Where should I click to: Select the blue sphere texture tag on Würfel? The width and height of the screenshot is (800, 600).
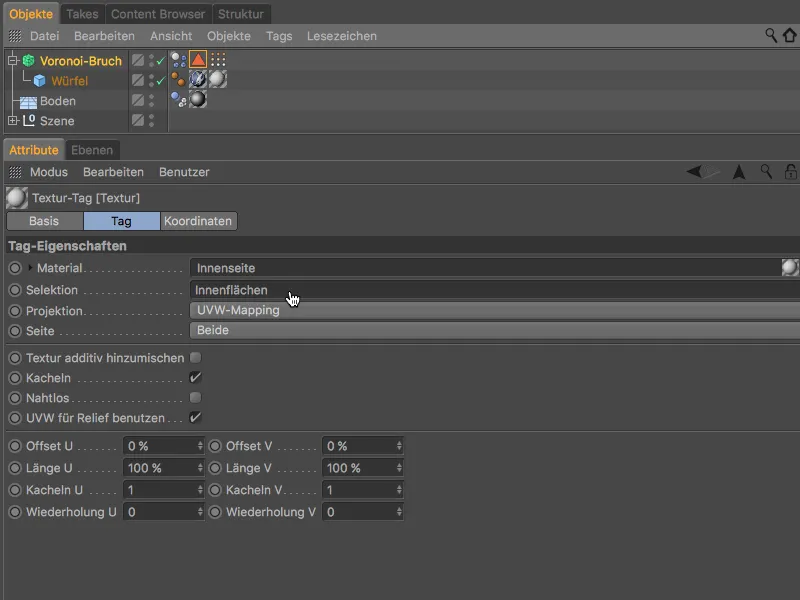click(197, 79)
